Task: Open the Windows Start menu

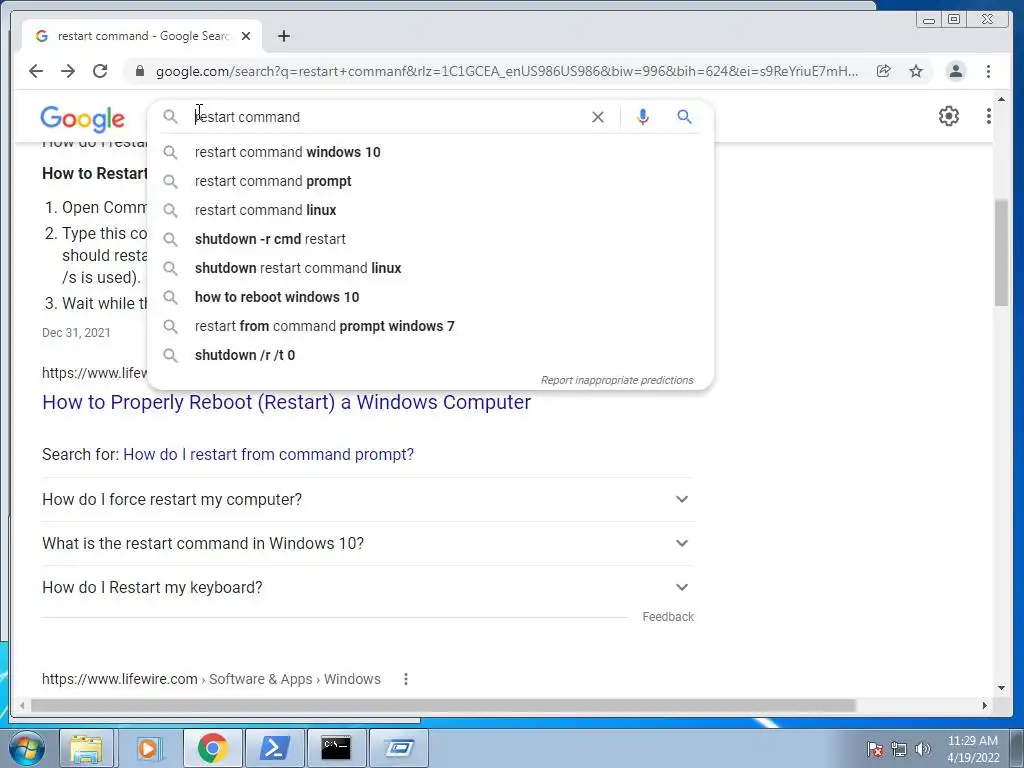Action: [26, 748]
